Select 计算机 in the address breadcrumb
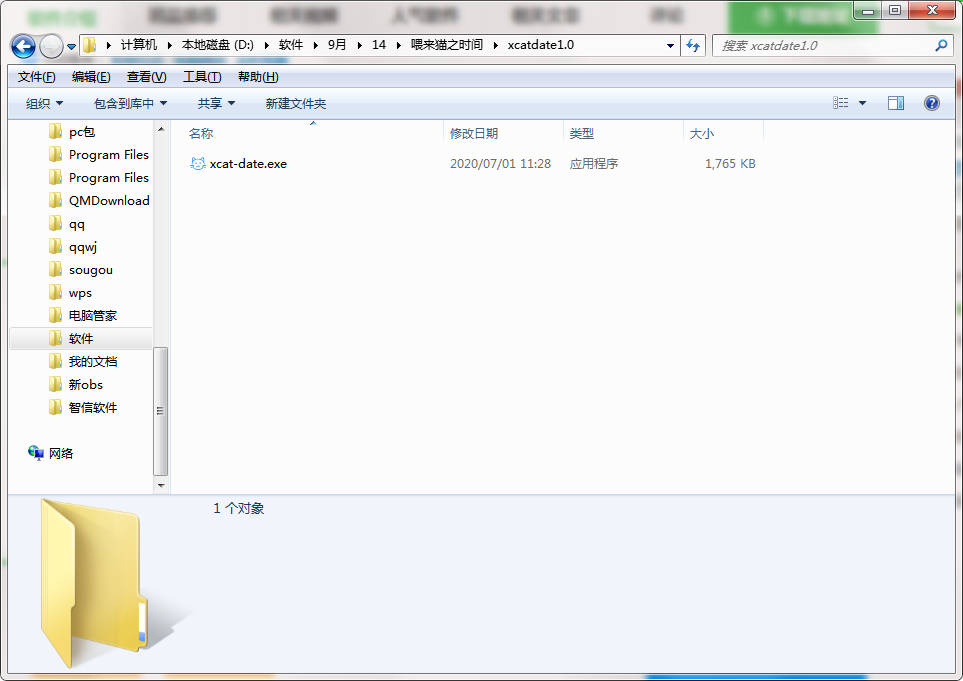 coord(139,45)
